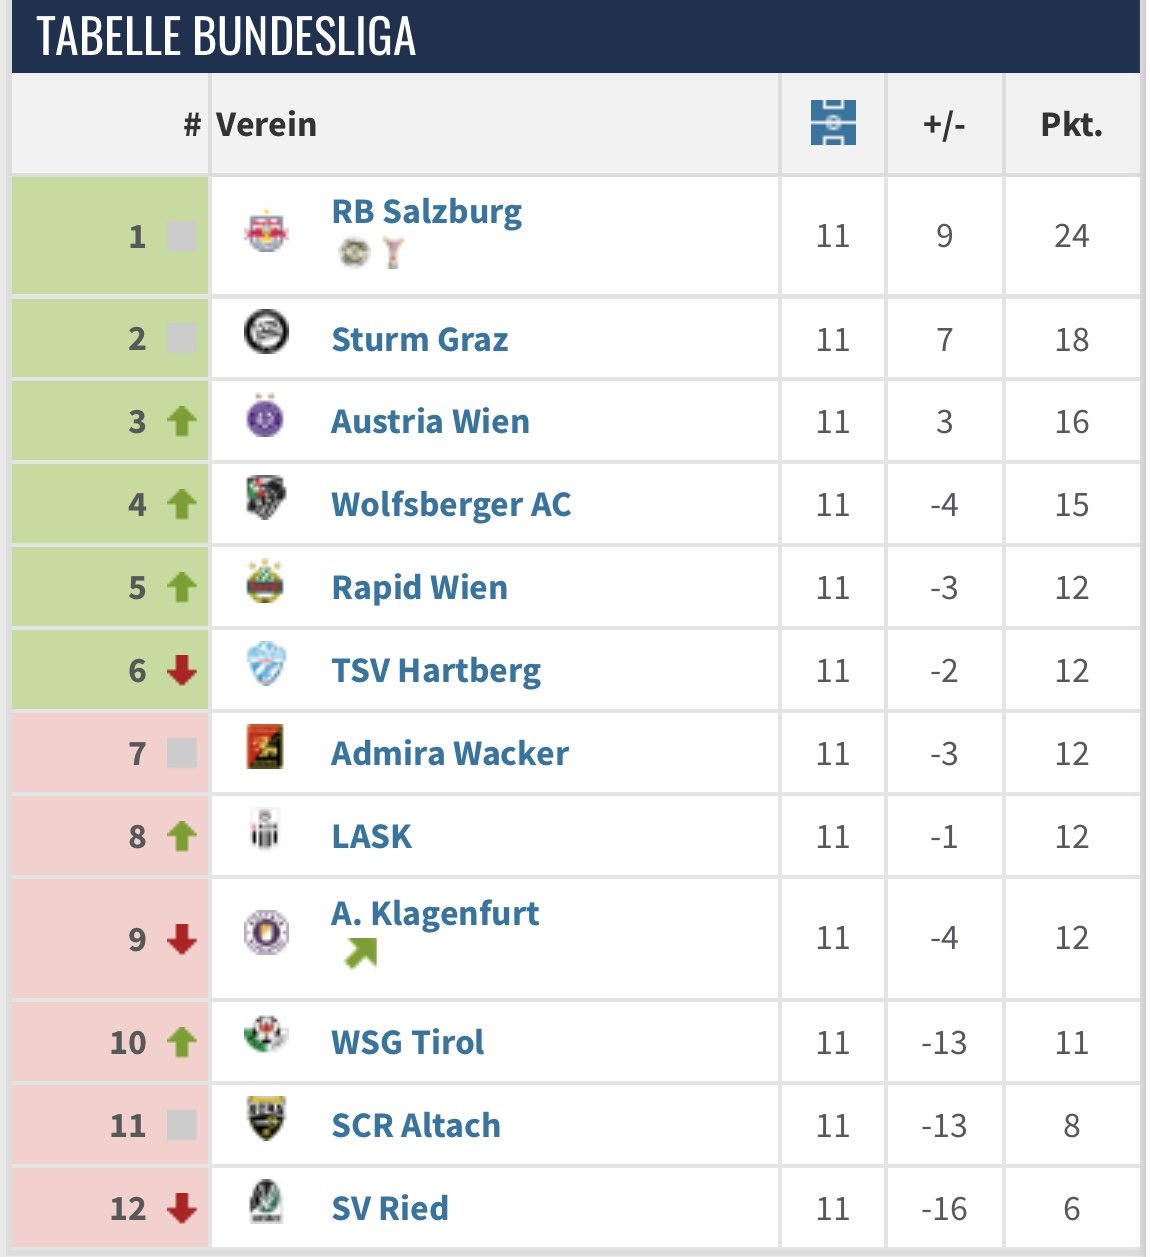Open the RB Salzburg team link

(427, 211)
